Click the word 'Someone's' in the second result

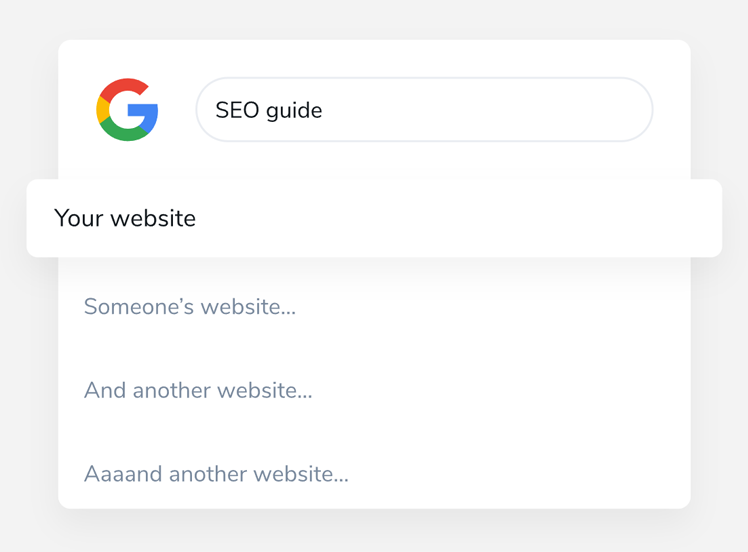(139, 306)
